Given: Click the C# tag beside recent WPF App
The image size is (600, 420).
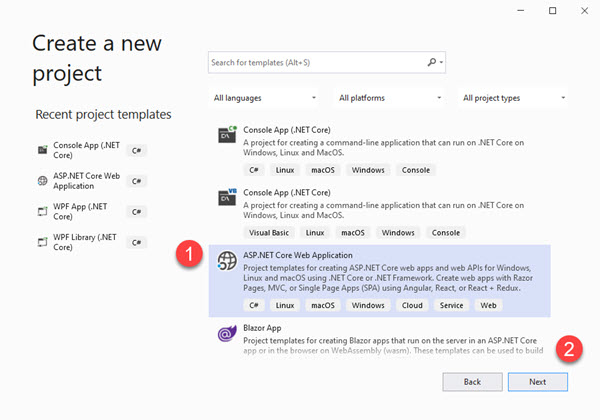Looking at the screenshot, I should tap(137, 212).
